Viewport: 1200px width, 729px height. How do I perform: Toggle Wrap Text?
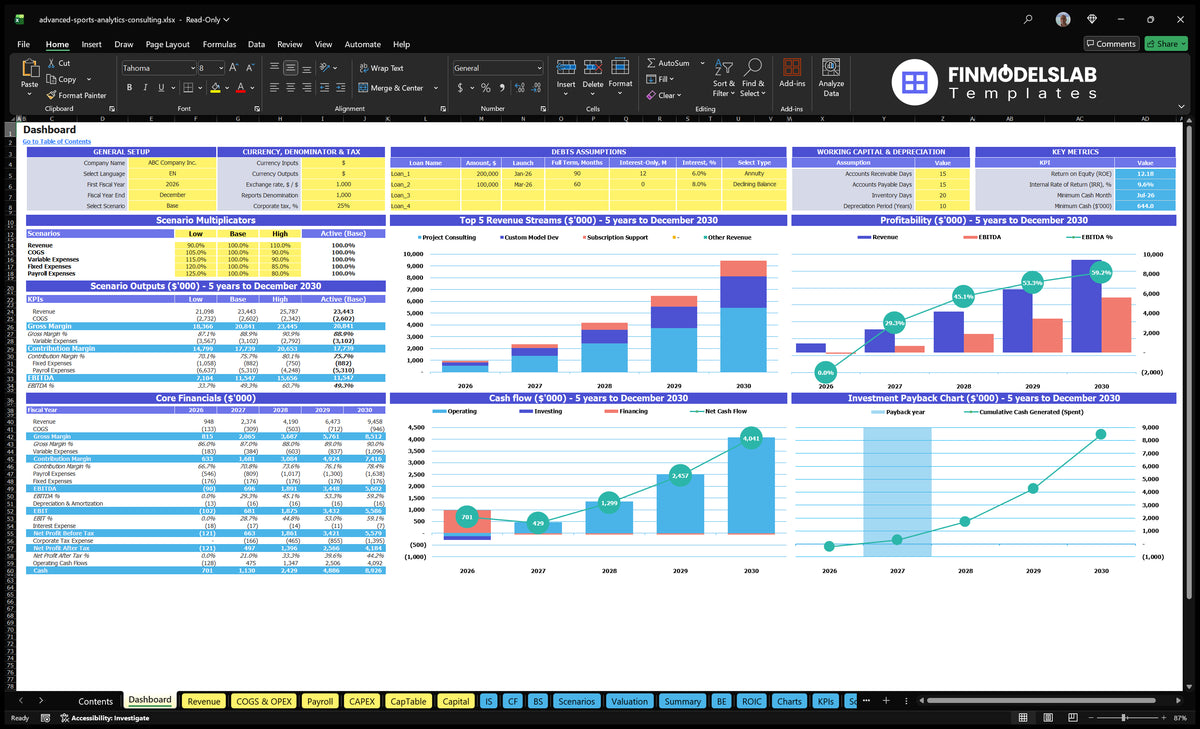[381, 68]
